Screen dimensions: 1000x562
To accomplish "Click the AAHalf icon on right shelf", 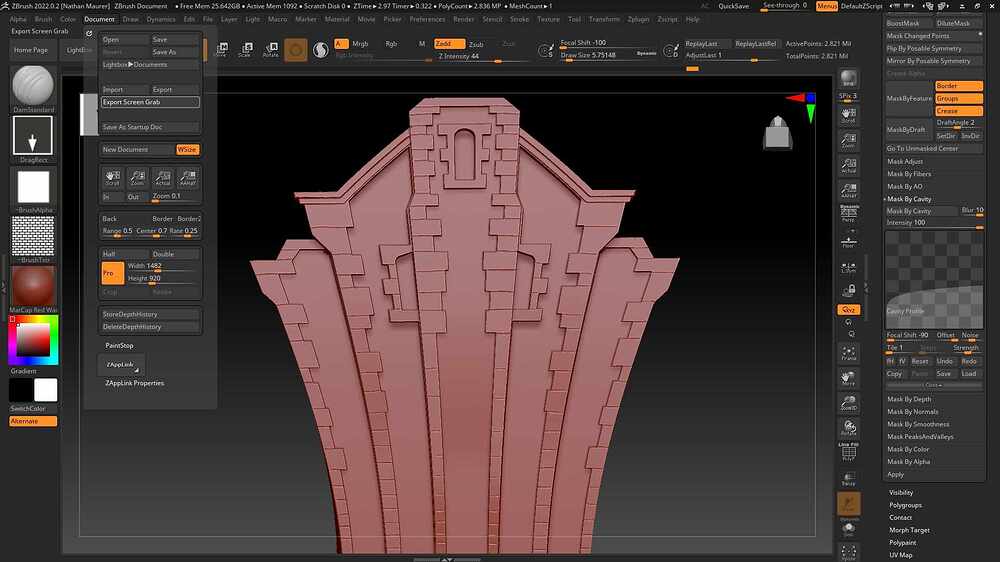I will click(x=848, y=190).
